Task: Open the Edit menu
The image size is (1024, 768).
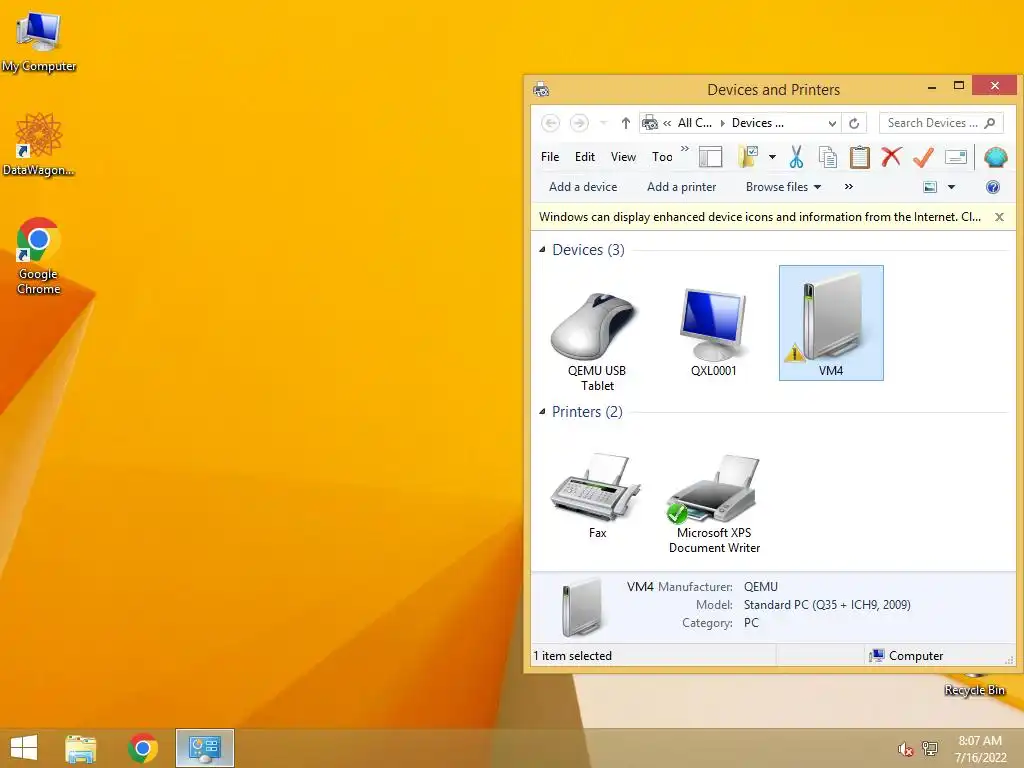Action: 584,157
